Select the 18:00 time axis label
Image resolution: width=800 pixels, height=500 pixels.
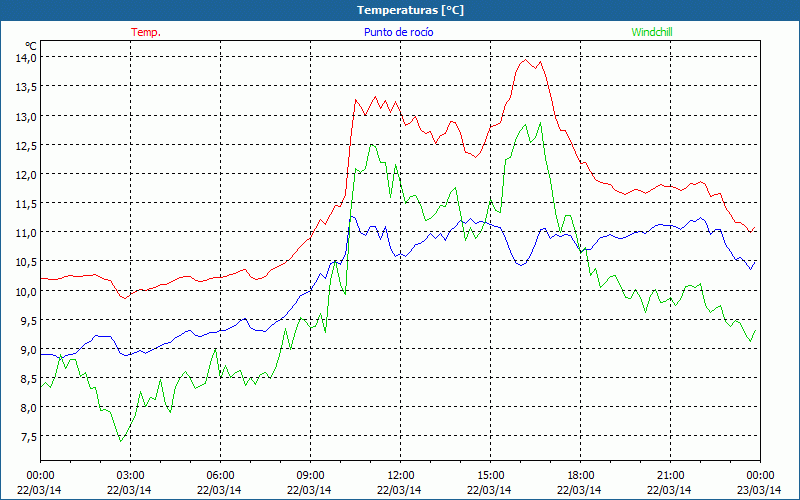pos(580,475)
